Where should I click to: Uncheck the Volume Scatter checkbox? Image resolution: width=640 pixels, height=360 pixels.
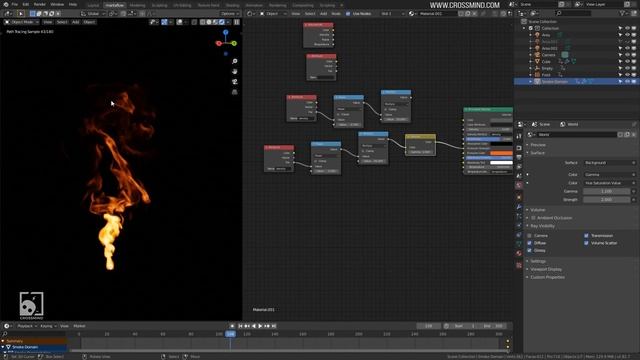586,243
